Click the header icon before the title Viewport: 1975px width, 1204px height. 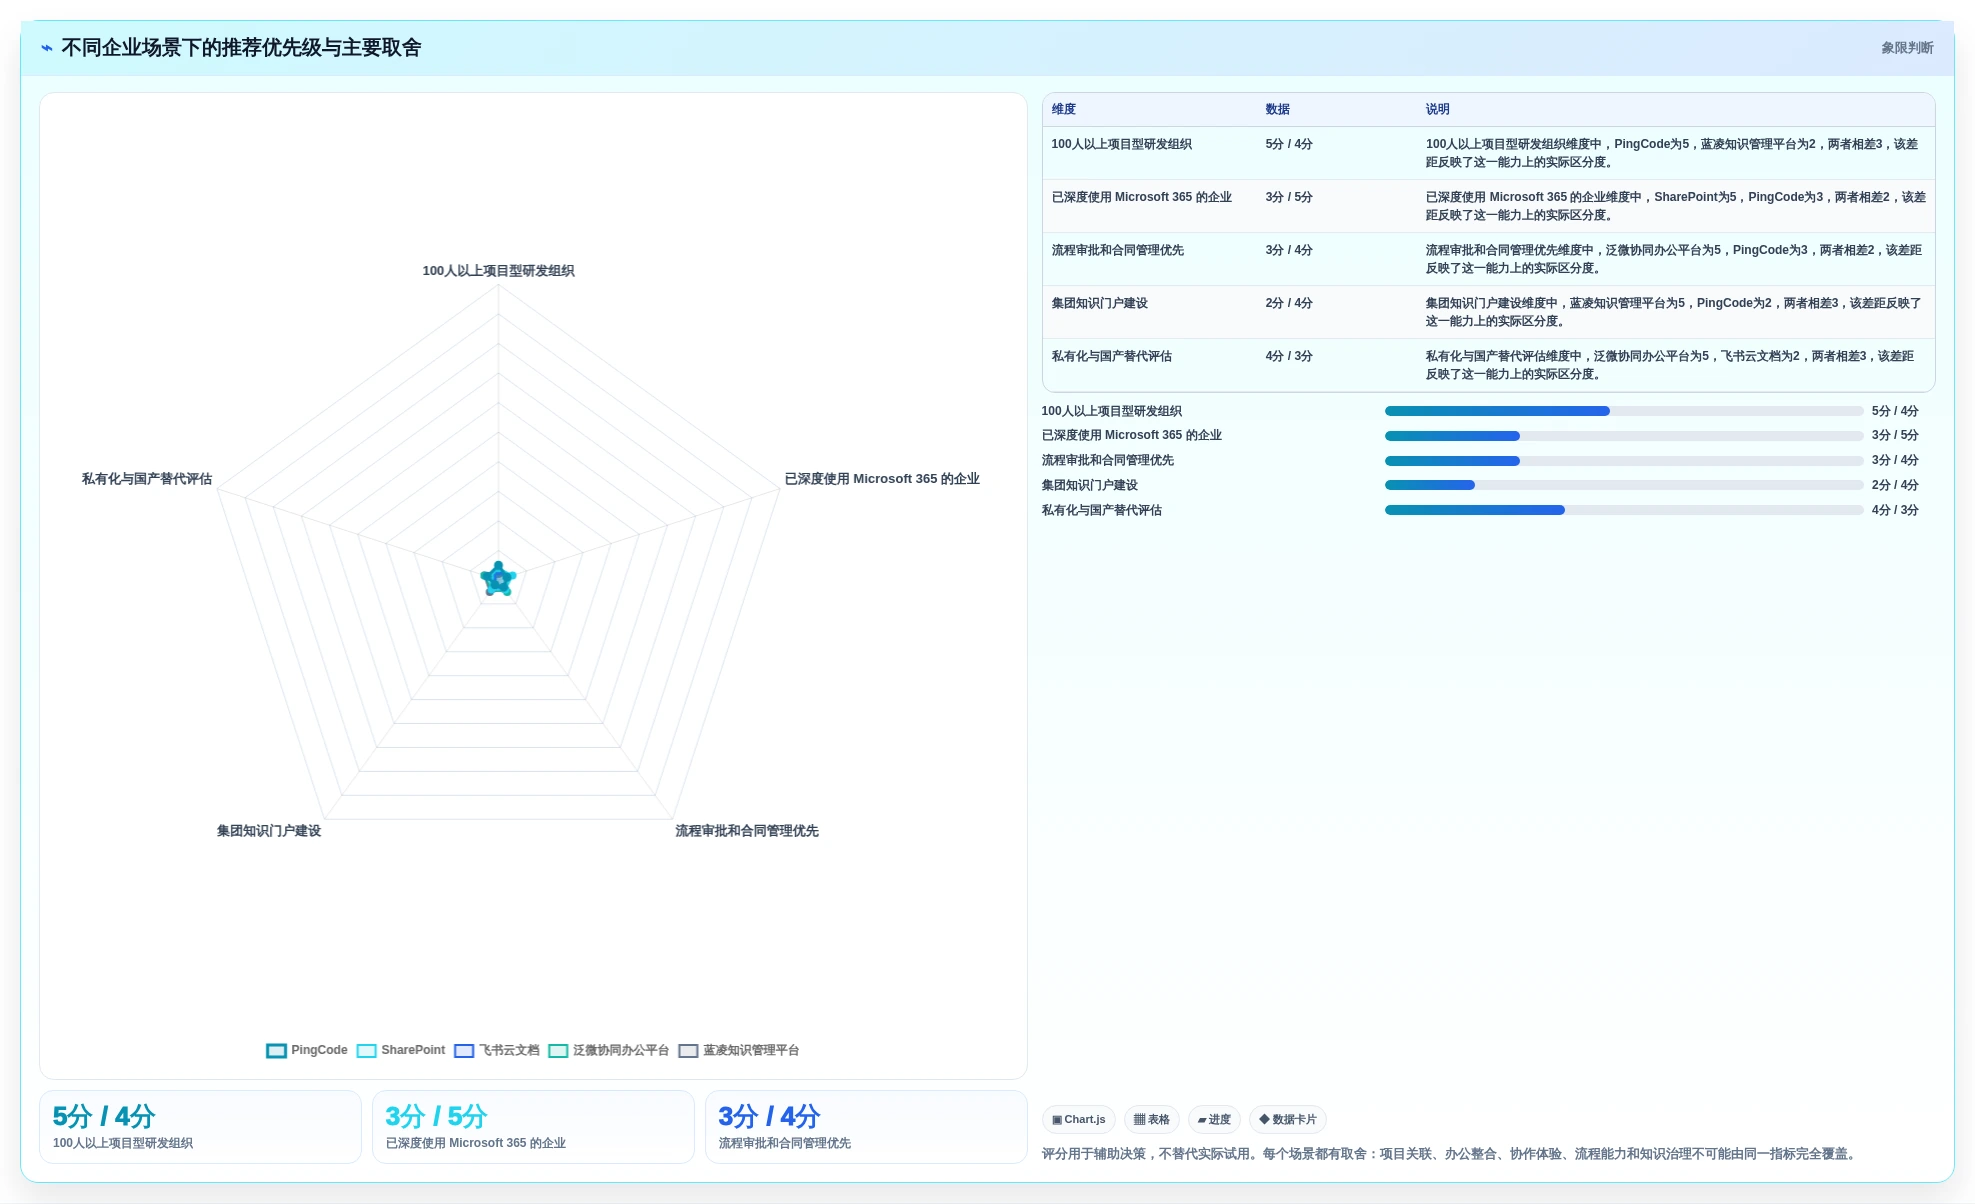47,48
